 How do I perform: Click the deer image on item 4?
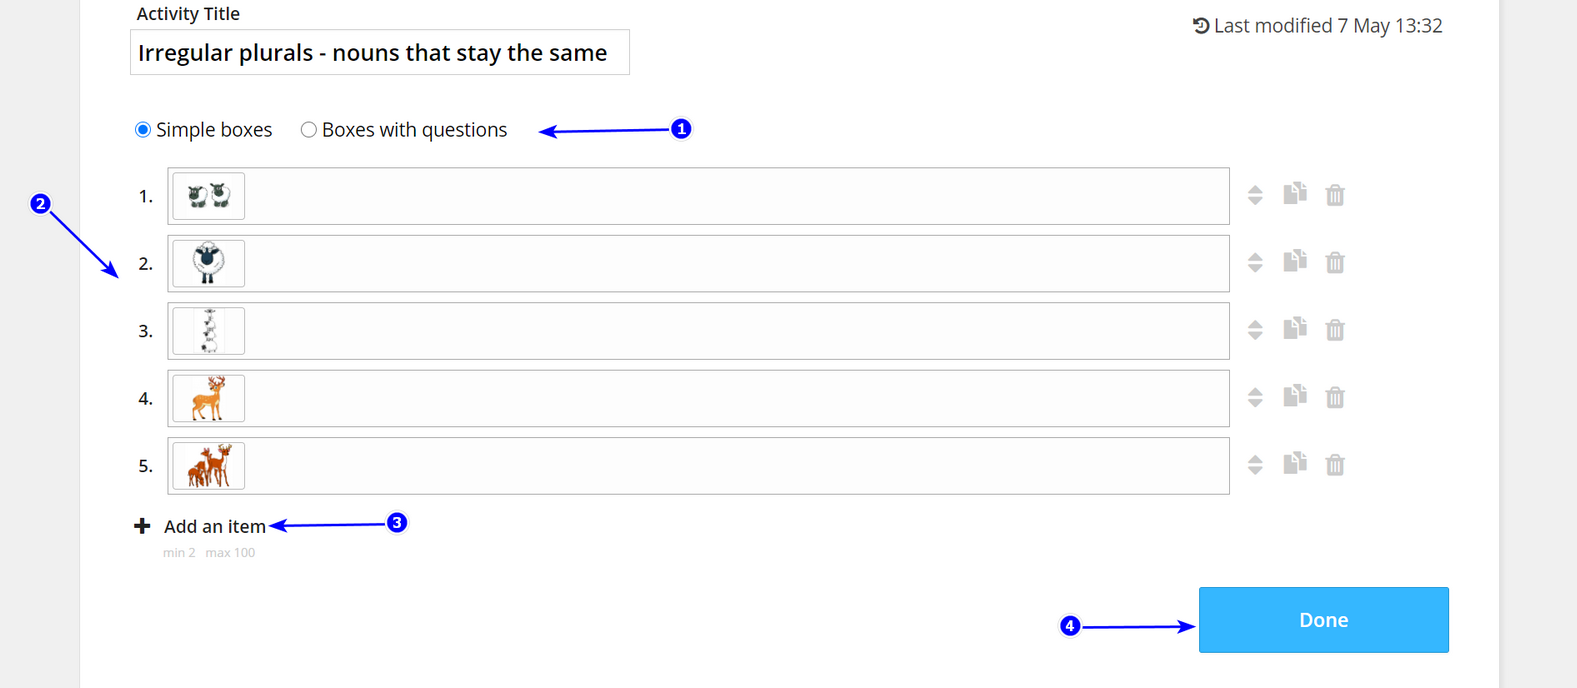click(x=208, y=397)
